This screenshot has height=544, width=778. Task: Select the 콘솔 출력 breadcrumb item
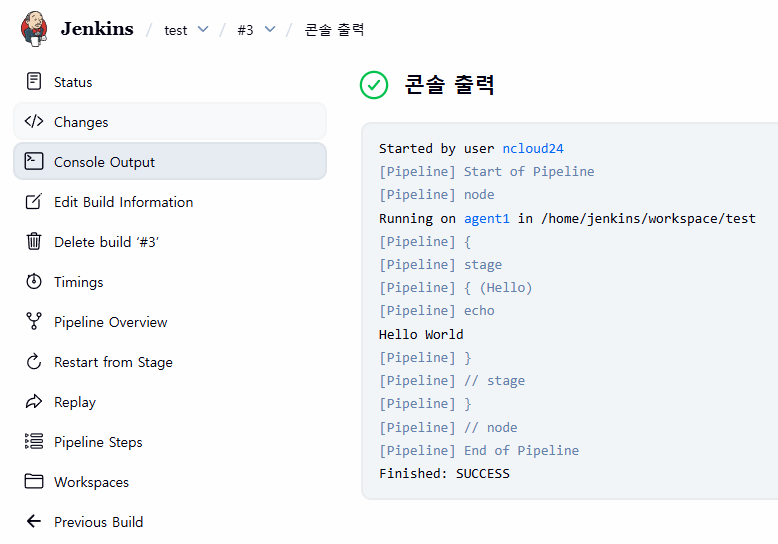point(334,30)
